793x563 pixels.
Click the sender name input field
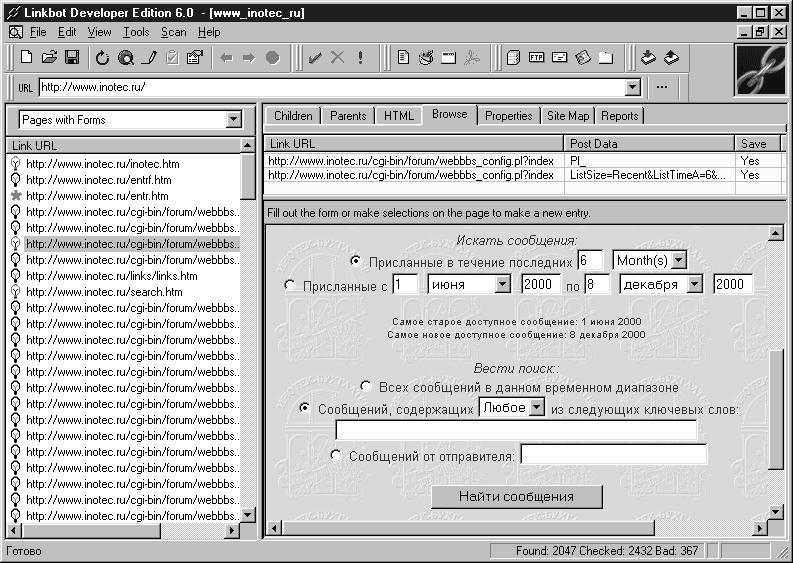tap(613, 454)
